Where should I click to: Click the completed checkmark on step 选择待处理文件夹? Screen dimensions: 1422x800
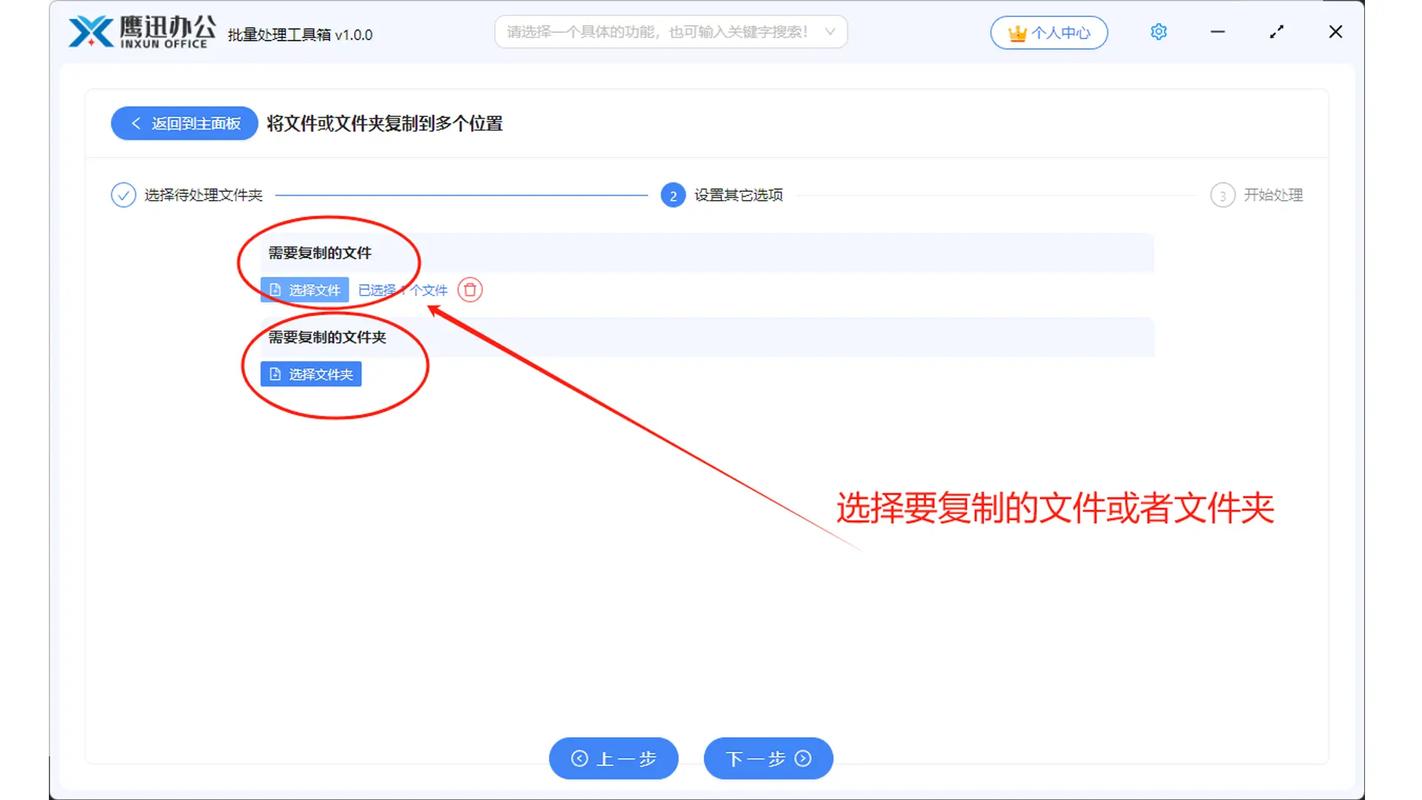(x=123, y=195)
